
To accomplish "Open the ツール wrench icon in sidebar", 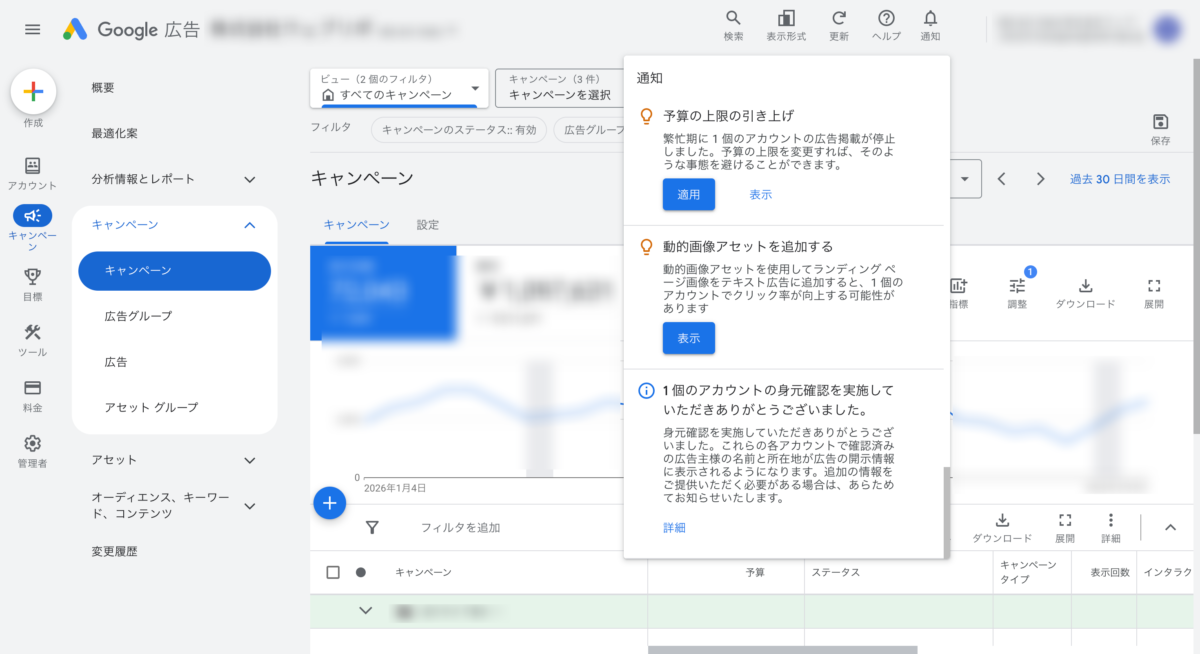I will pyautogui.click(x=32, y=333).
